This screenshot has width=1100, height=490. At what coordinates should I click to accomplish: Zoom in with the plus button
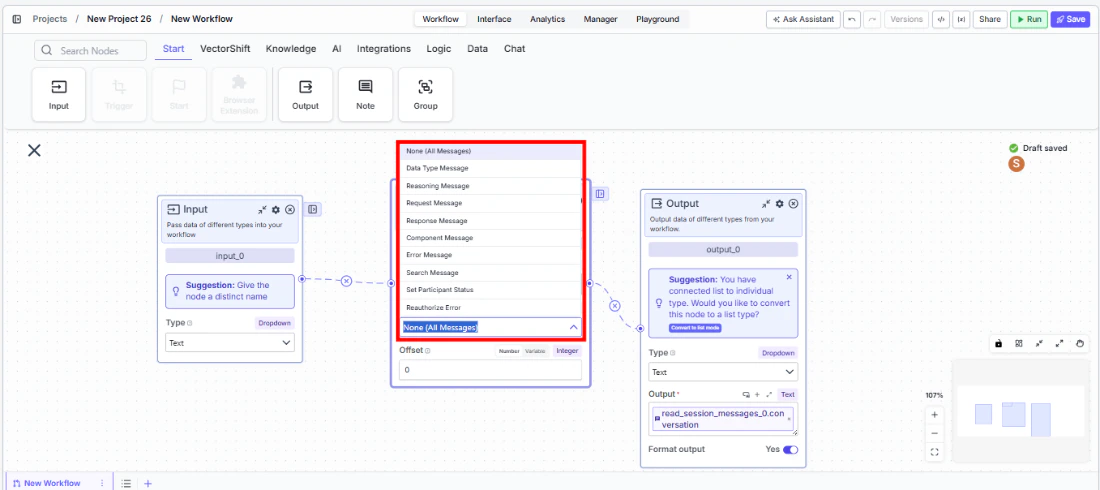tap(934, 415)
